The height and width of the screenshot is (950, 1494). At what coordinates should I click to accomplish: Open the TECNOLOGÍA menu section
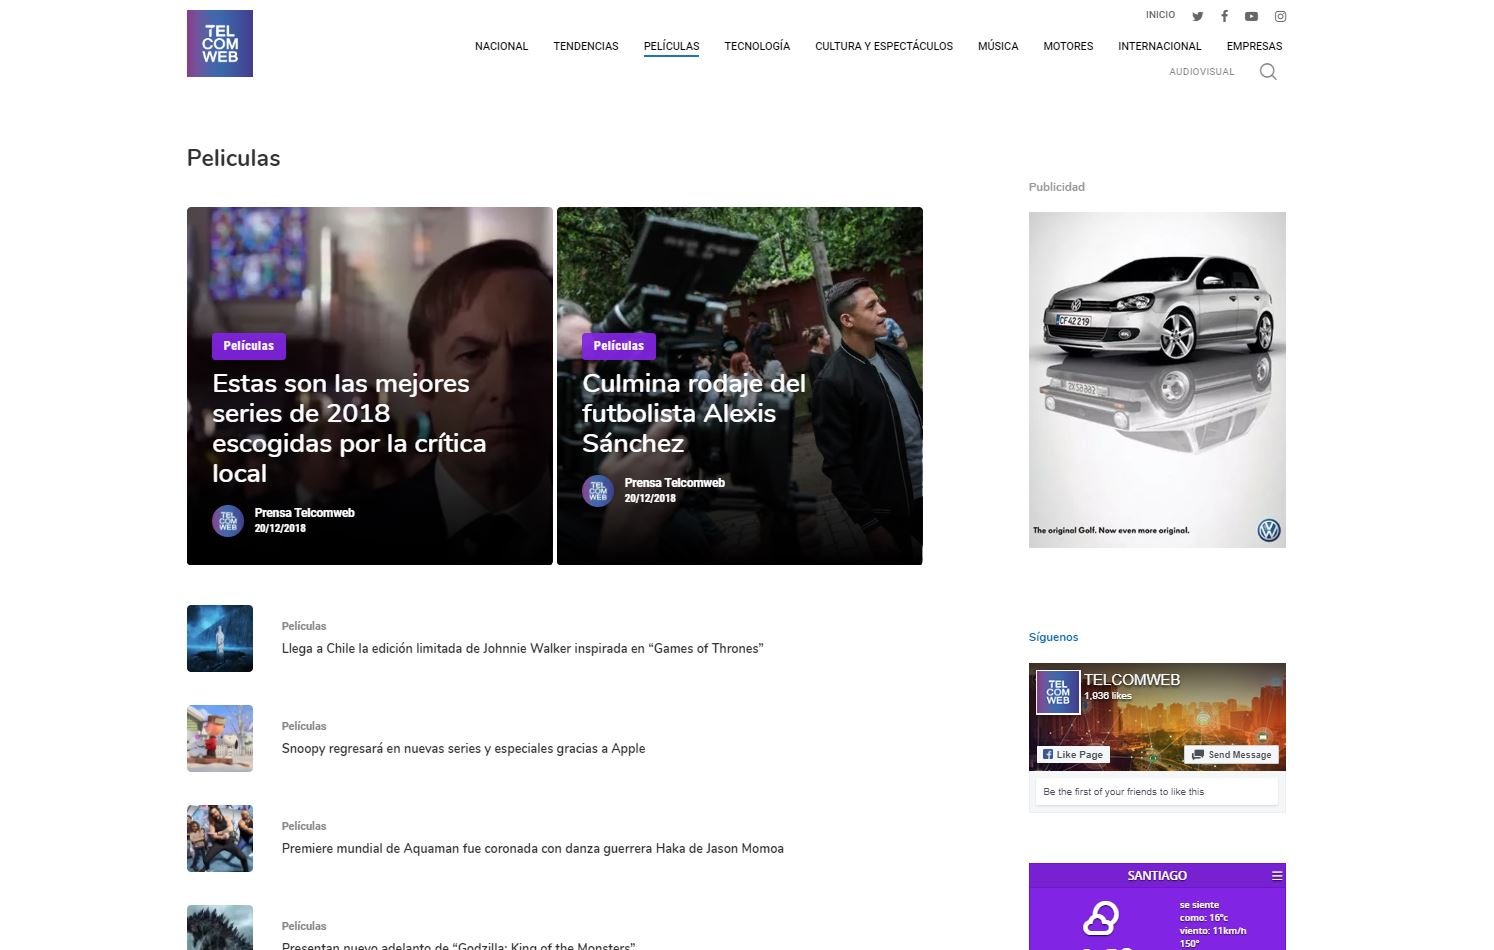tap(757, 46)
